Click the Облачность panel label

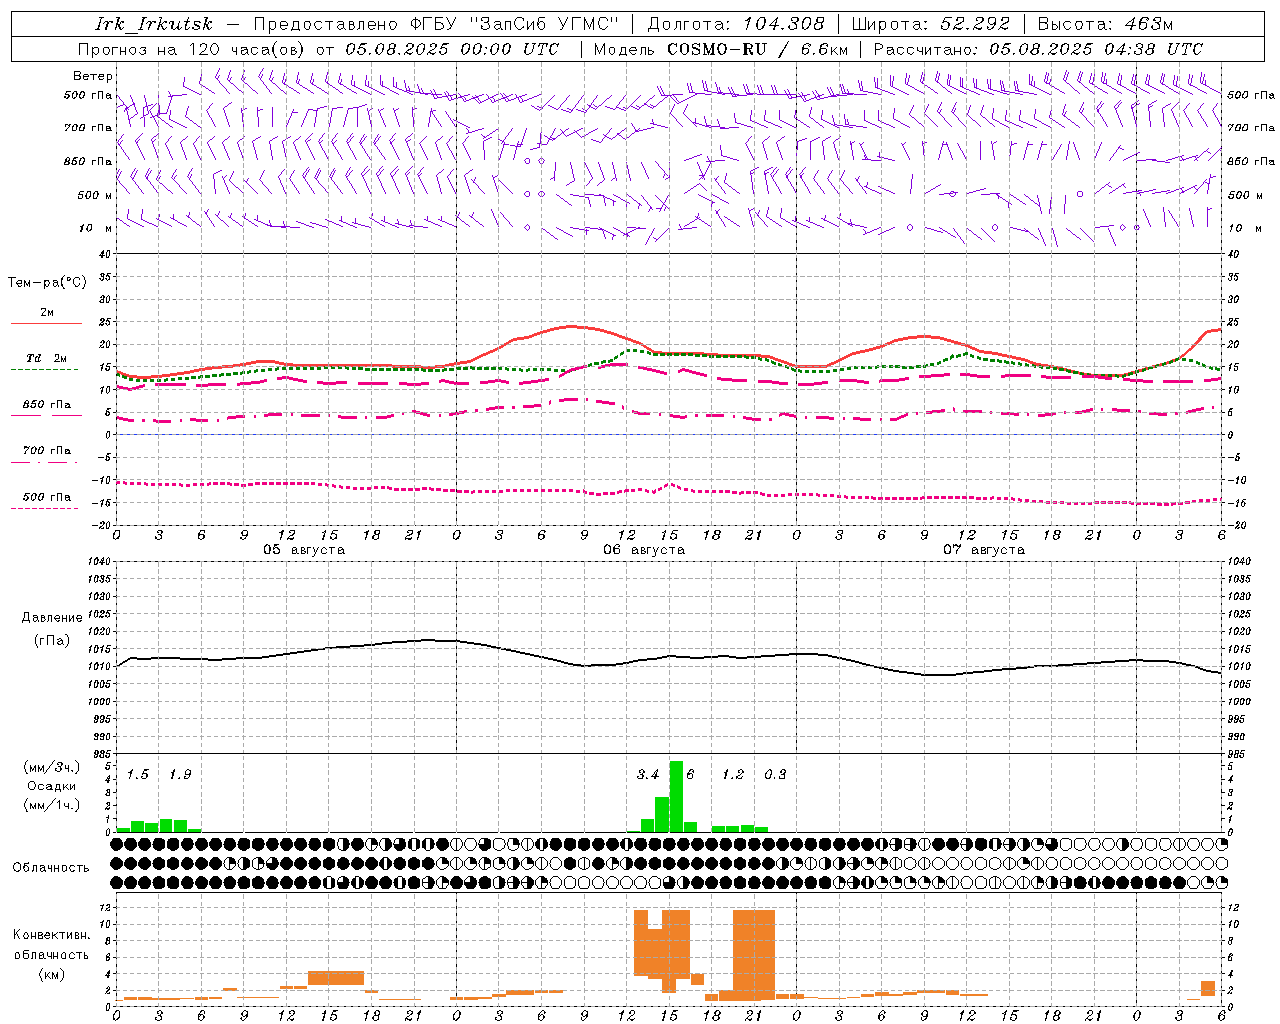51,868
